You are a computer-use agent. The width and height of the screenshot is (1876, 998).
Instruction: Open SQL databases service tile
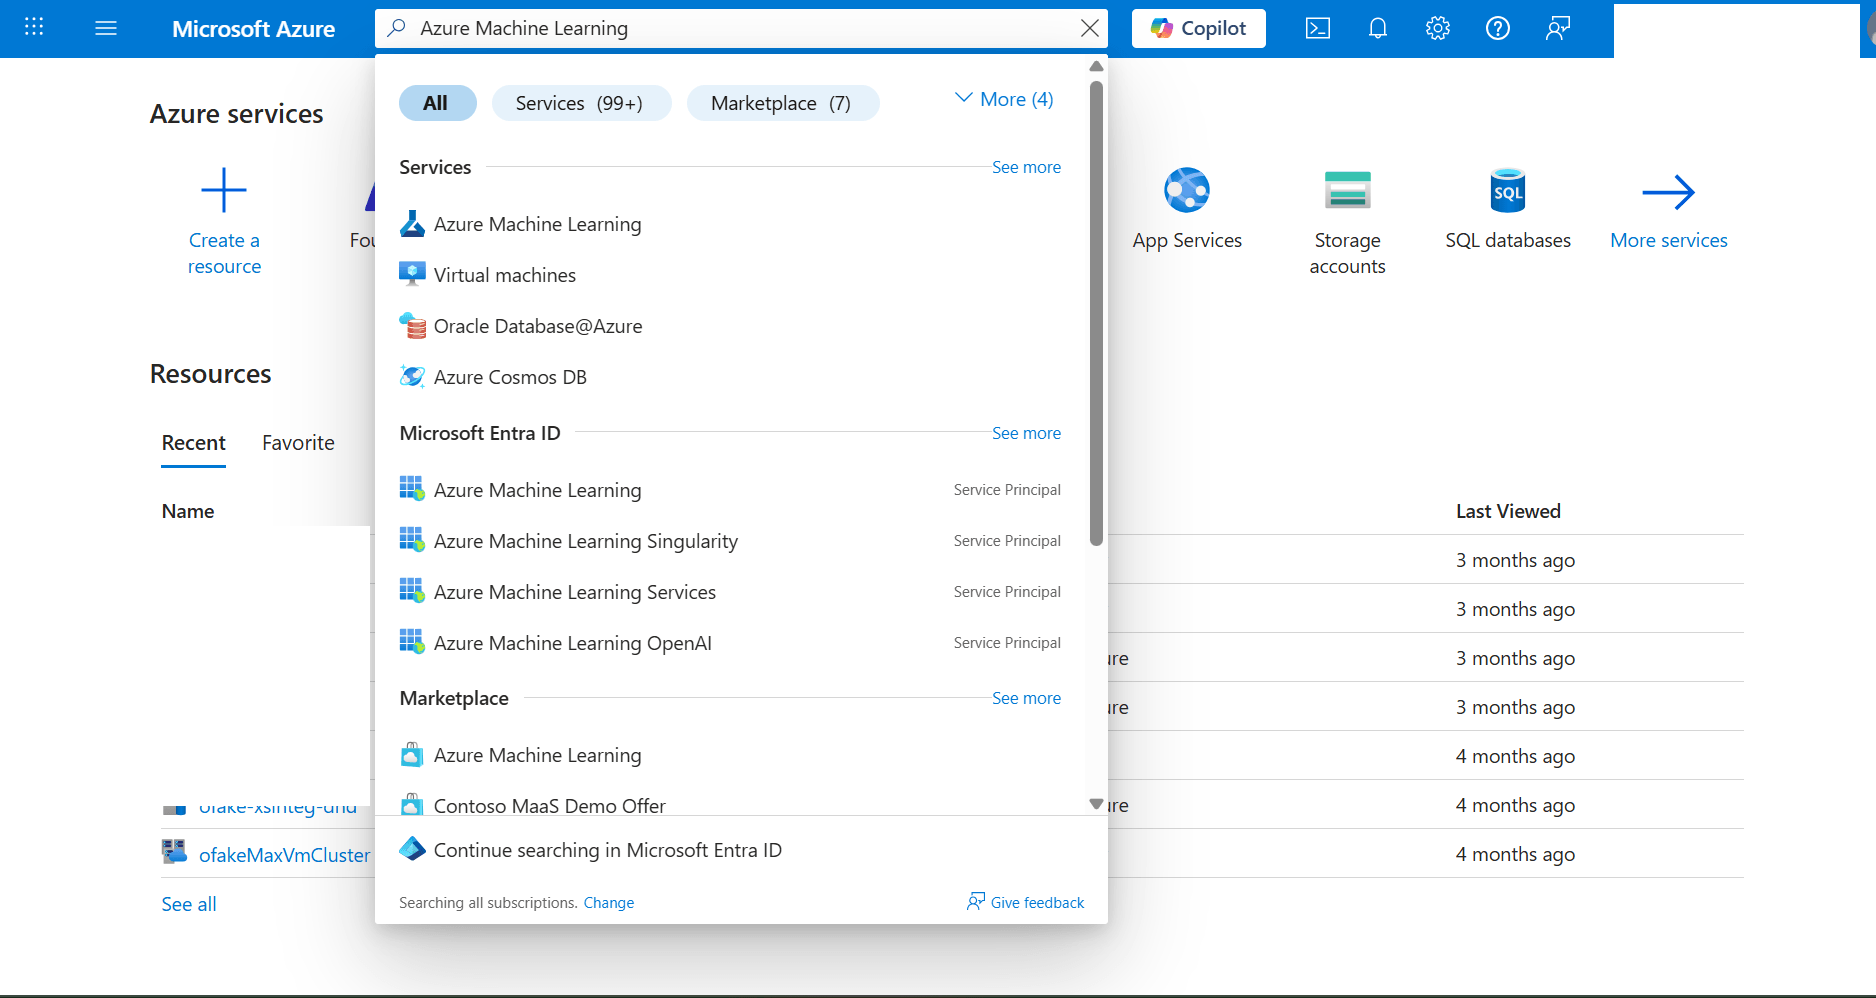pos(1507,210)
